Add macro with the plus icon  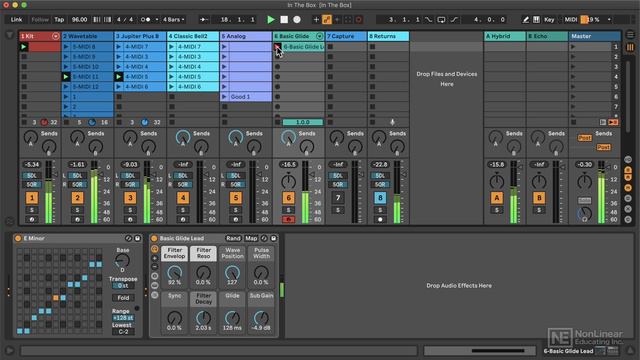155,258
